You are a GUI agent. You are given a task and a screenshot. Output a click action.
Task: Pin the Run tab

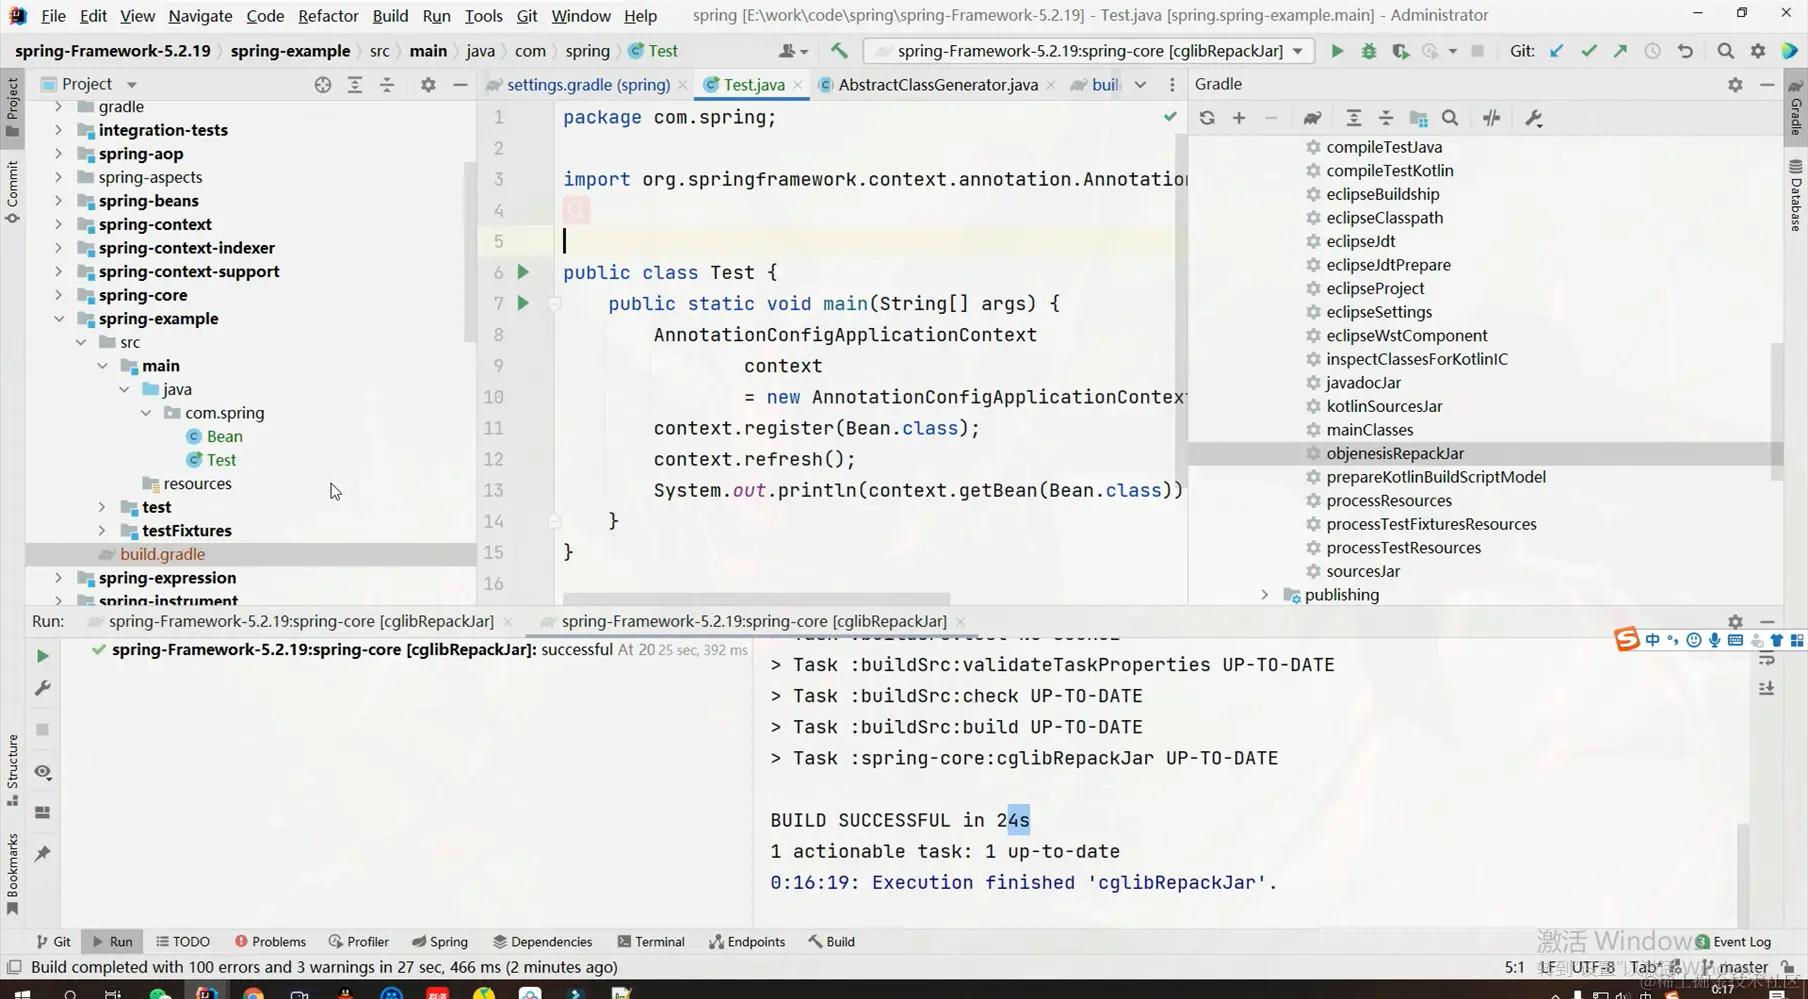[x=42, y=853]
